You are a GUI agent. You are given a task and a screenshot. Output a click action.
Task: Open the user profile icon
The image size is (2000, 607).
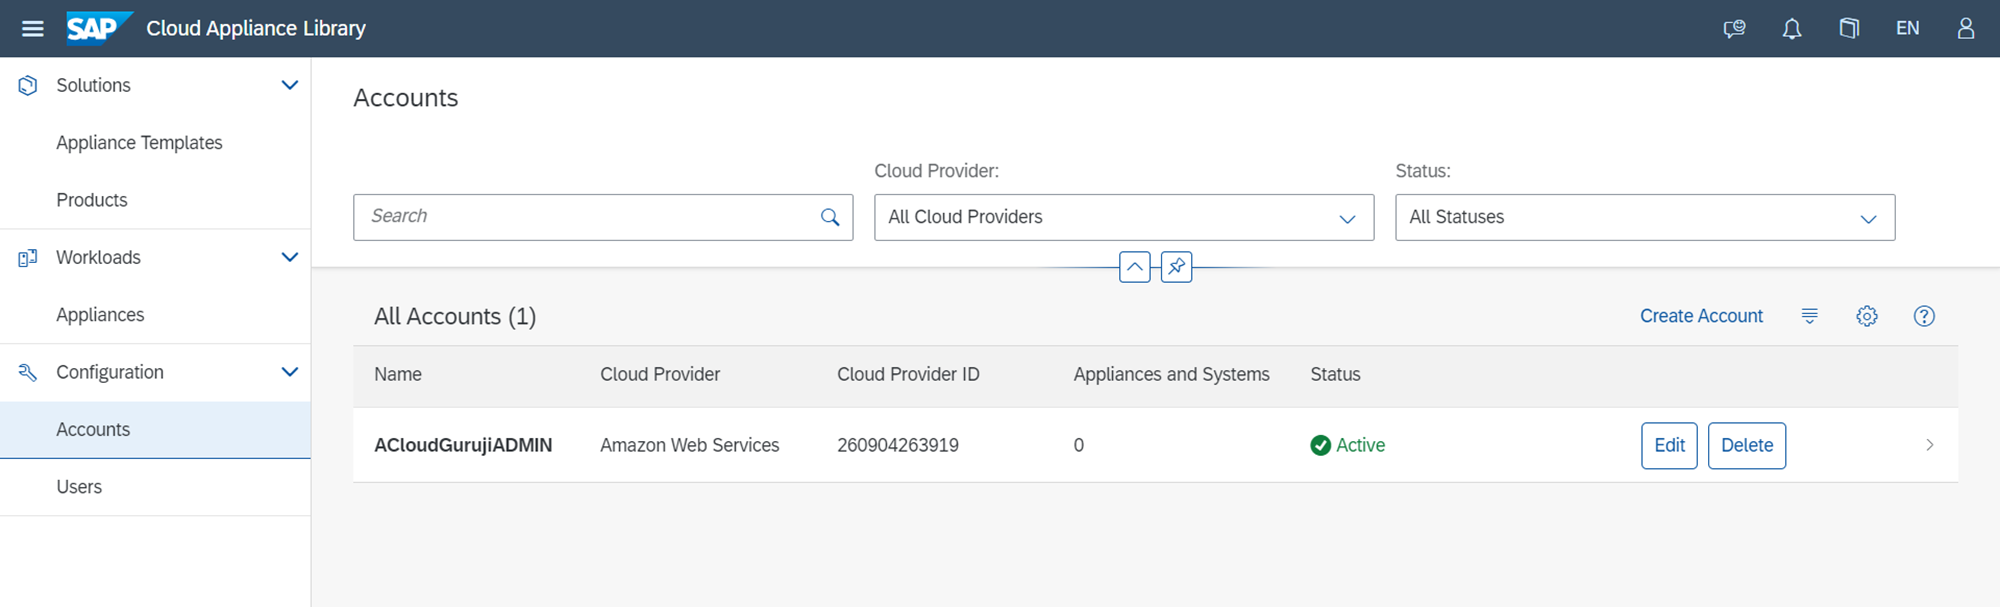[x=1965, y=28]
